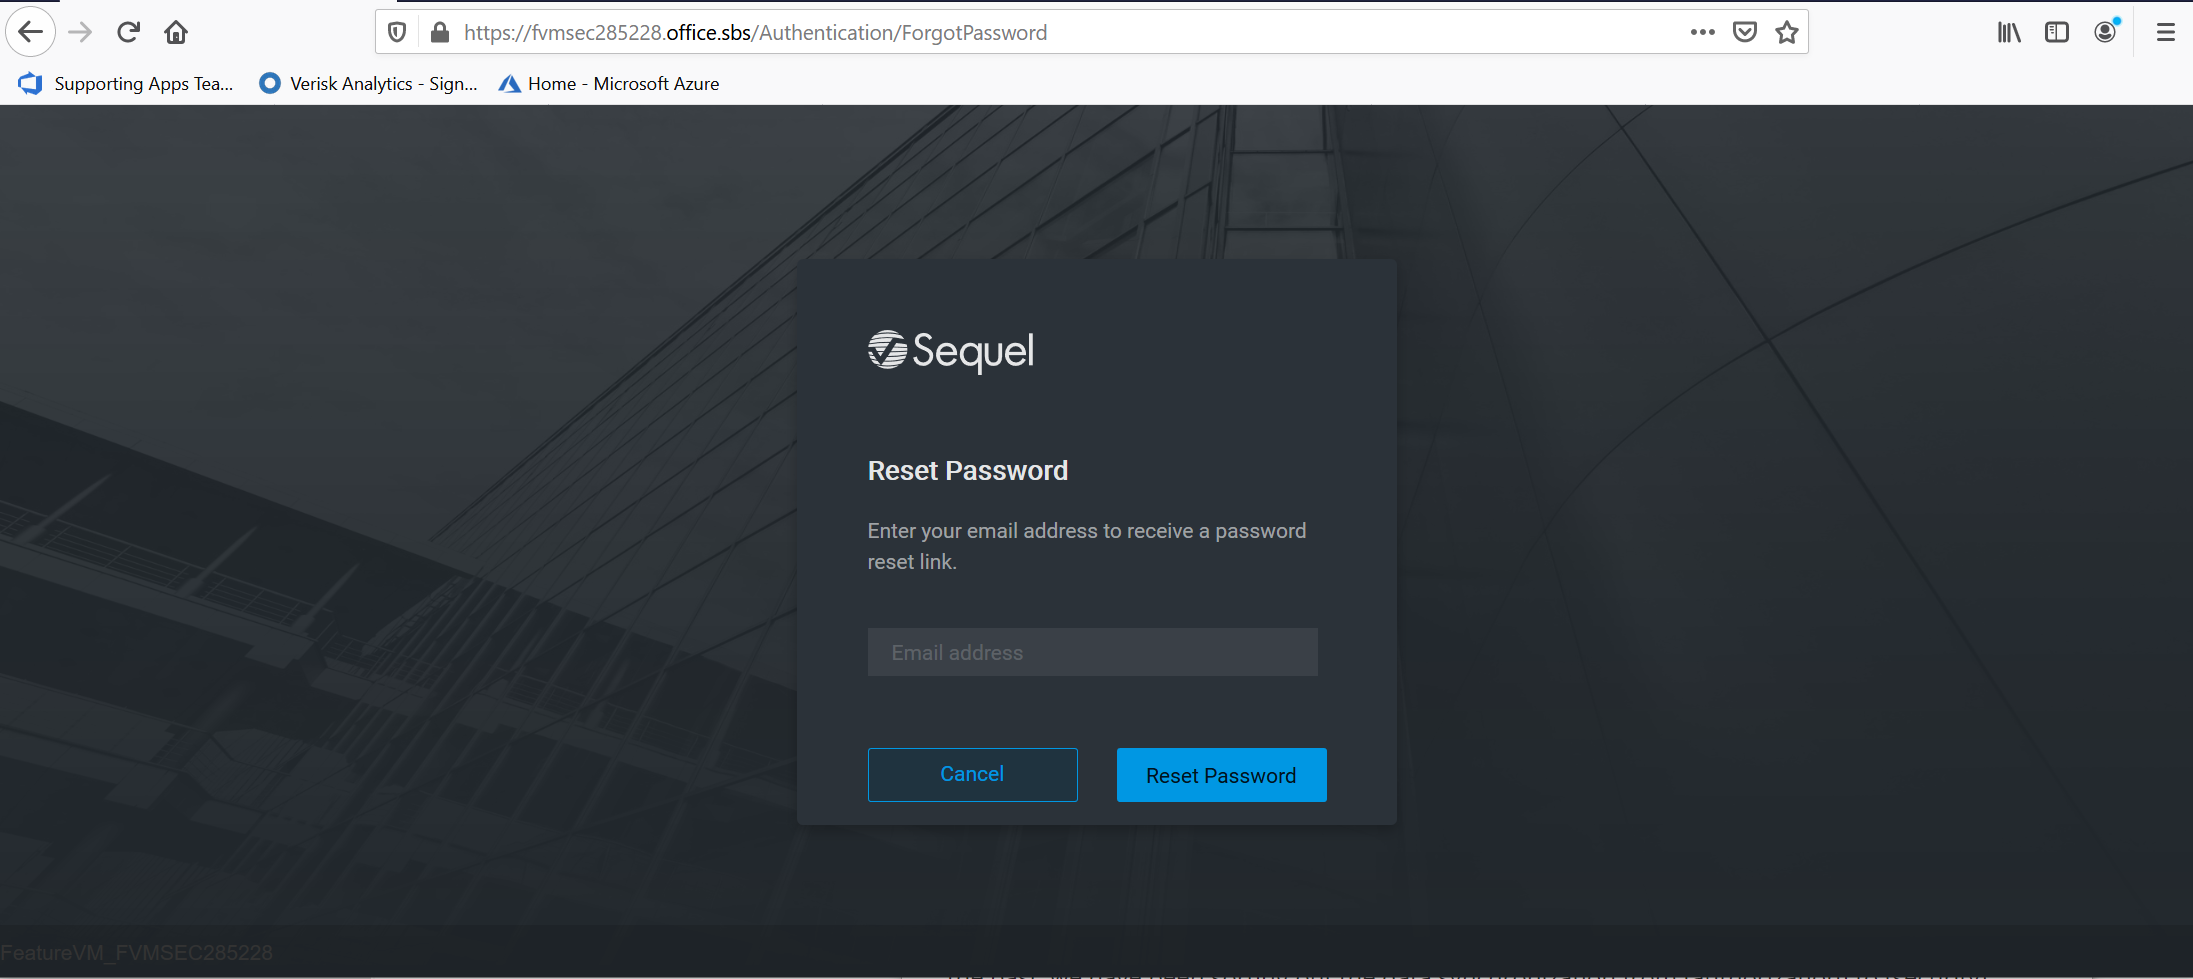Click the Email address input field

coord(1092,652)
